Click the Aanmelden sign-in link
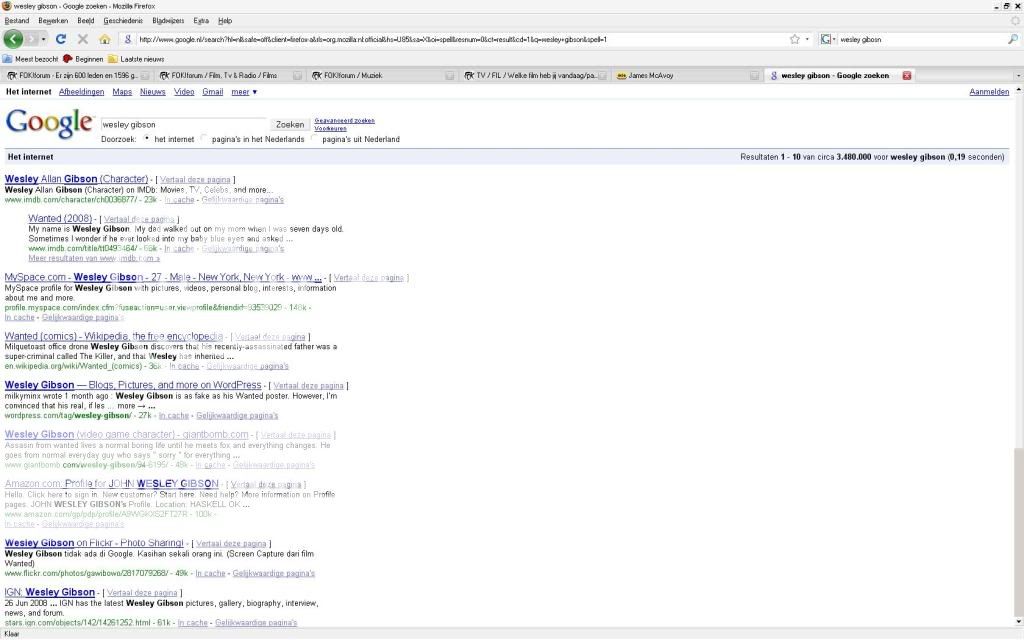 [989, 92]
